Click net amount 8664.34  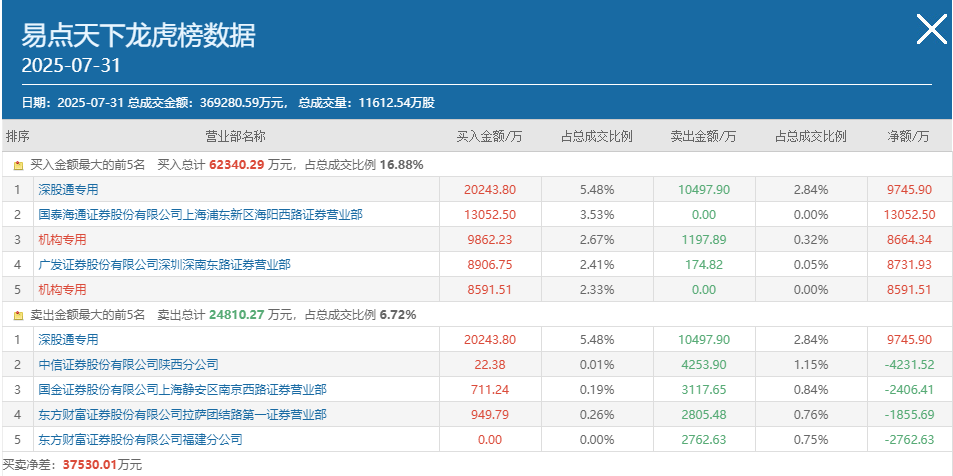coord(909,240)
